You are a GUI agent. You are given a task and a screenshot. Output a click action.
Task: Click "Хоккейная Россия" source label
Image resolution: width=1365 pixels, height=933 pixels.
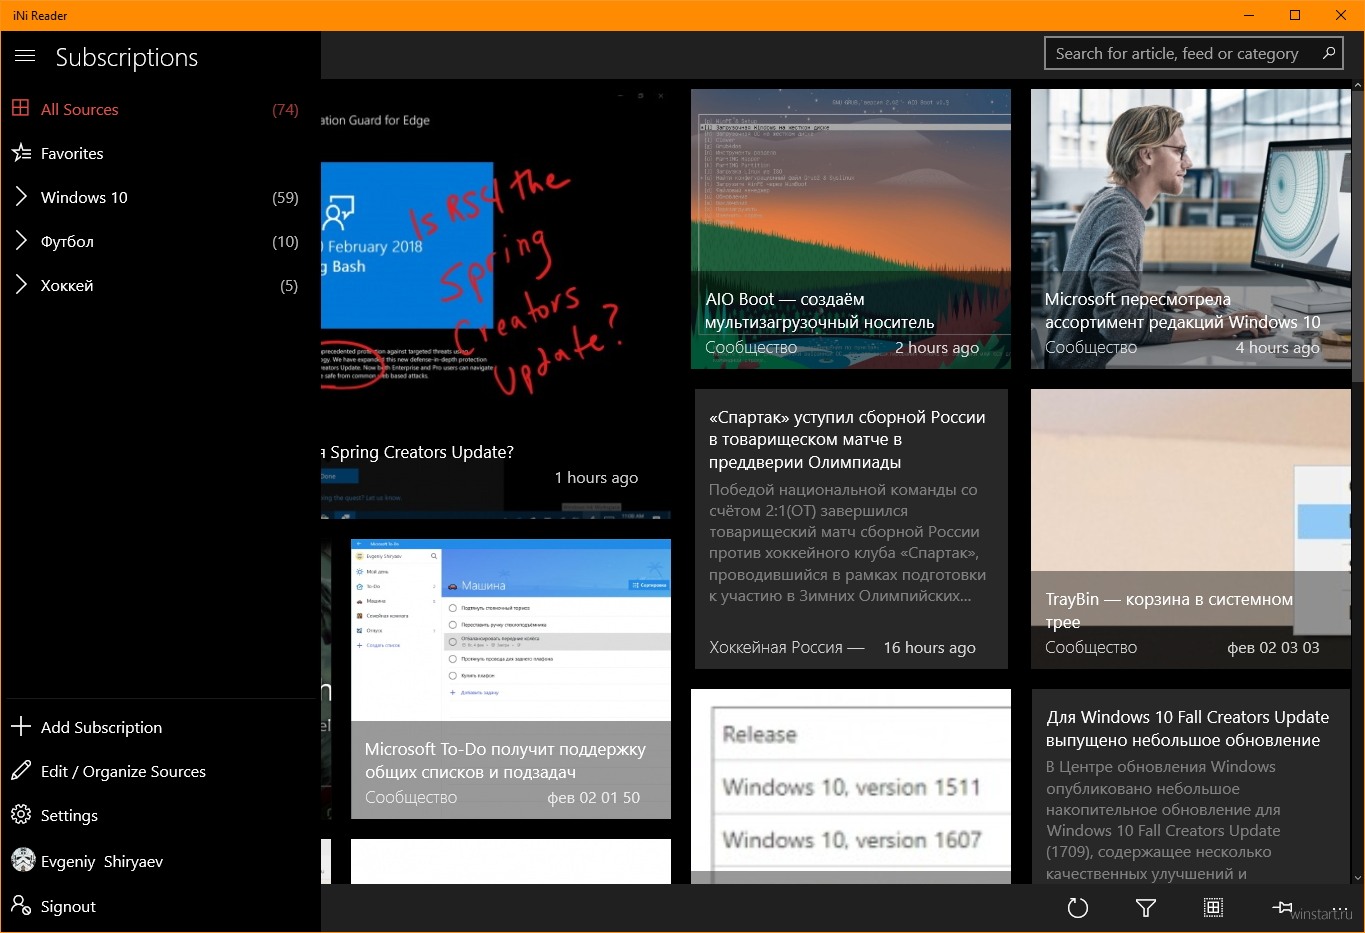click(776, 647)
